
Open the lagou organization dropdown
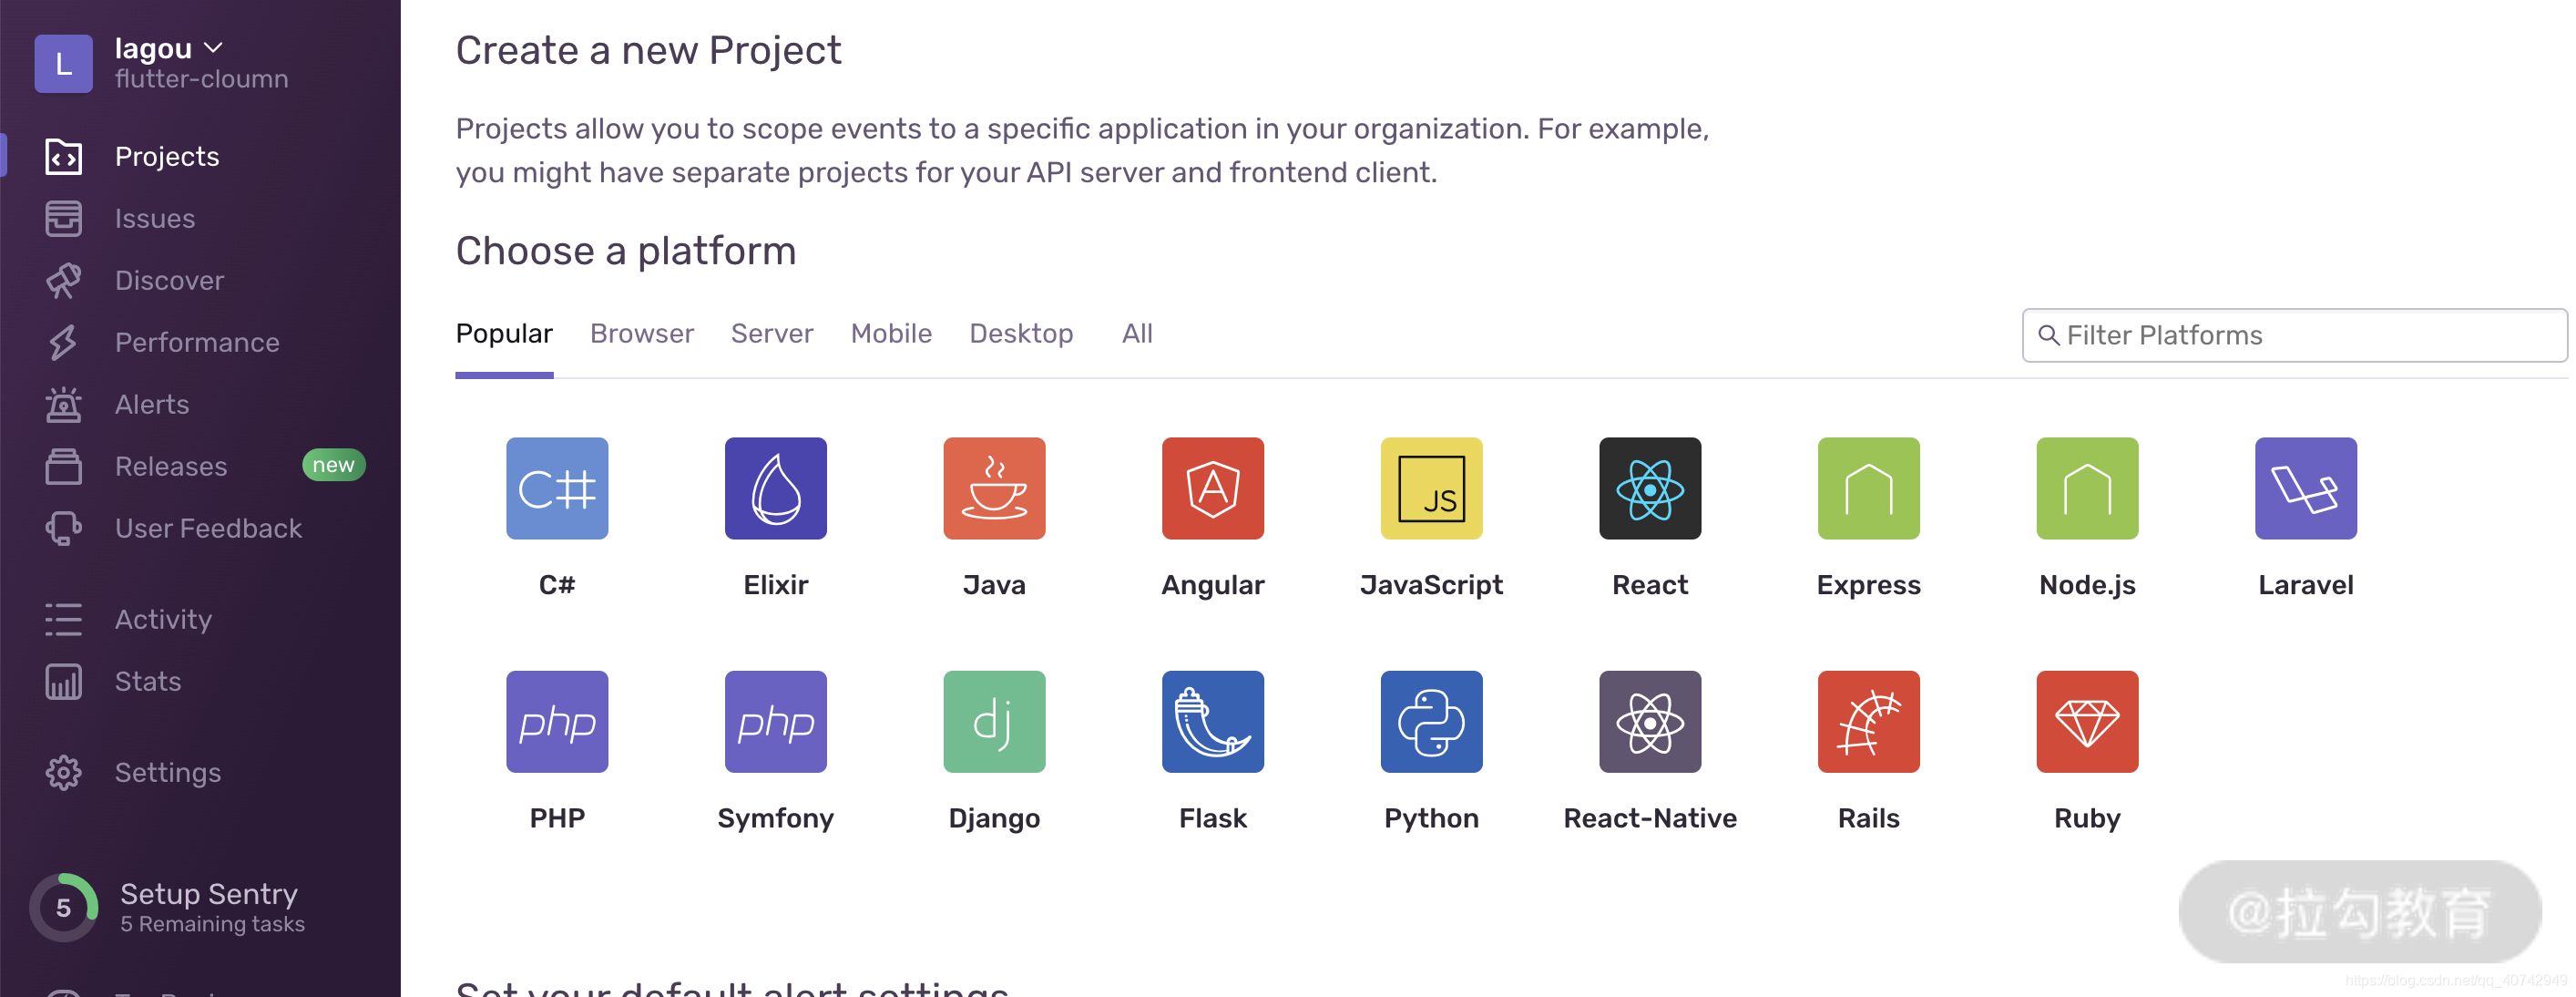168,48
